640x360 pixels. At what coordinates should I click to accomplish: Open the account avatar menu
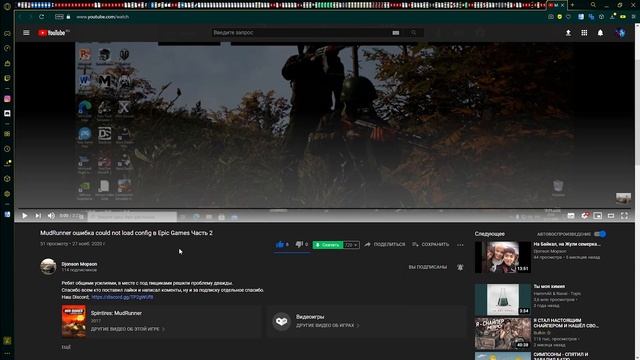[x=621, y=33]
